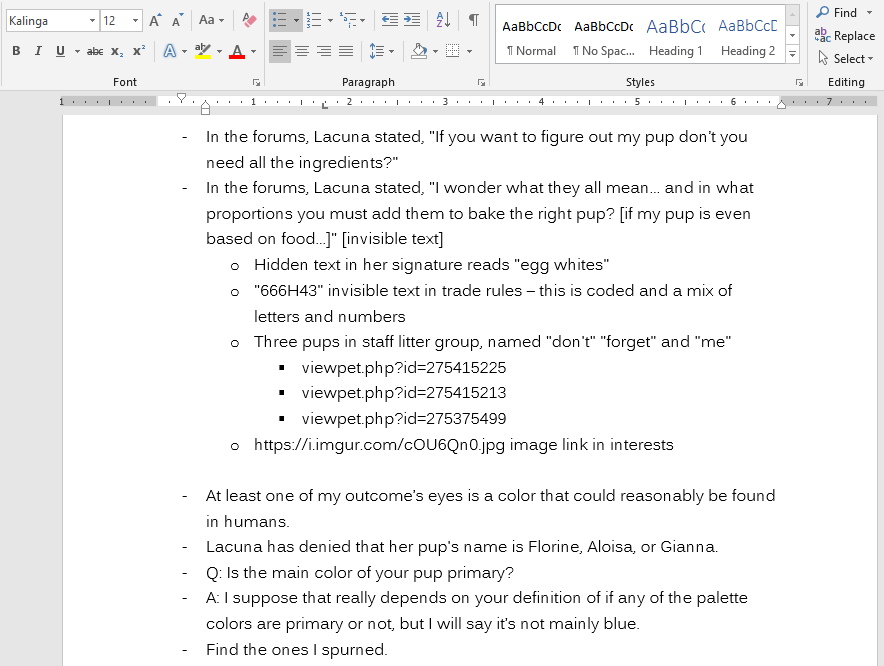Open Paragraph dialog box launcher
Image resolution: width=884 pixels, height=666 pixels.
point(481,82)
